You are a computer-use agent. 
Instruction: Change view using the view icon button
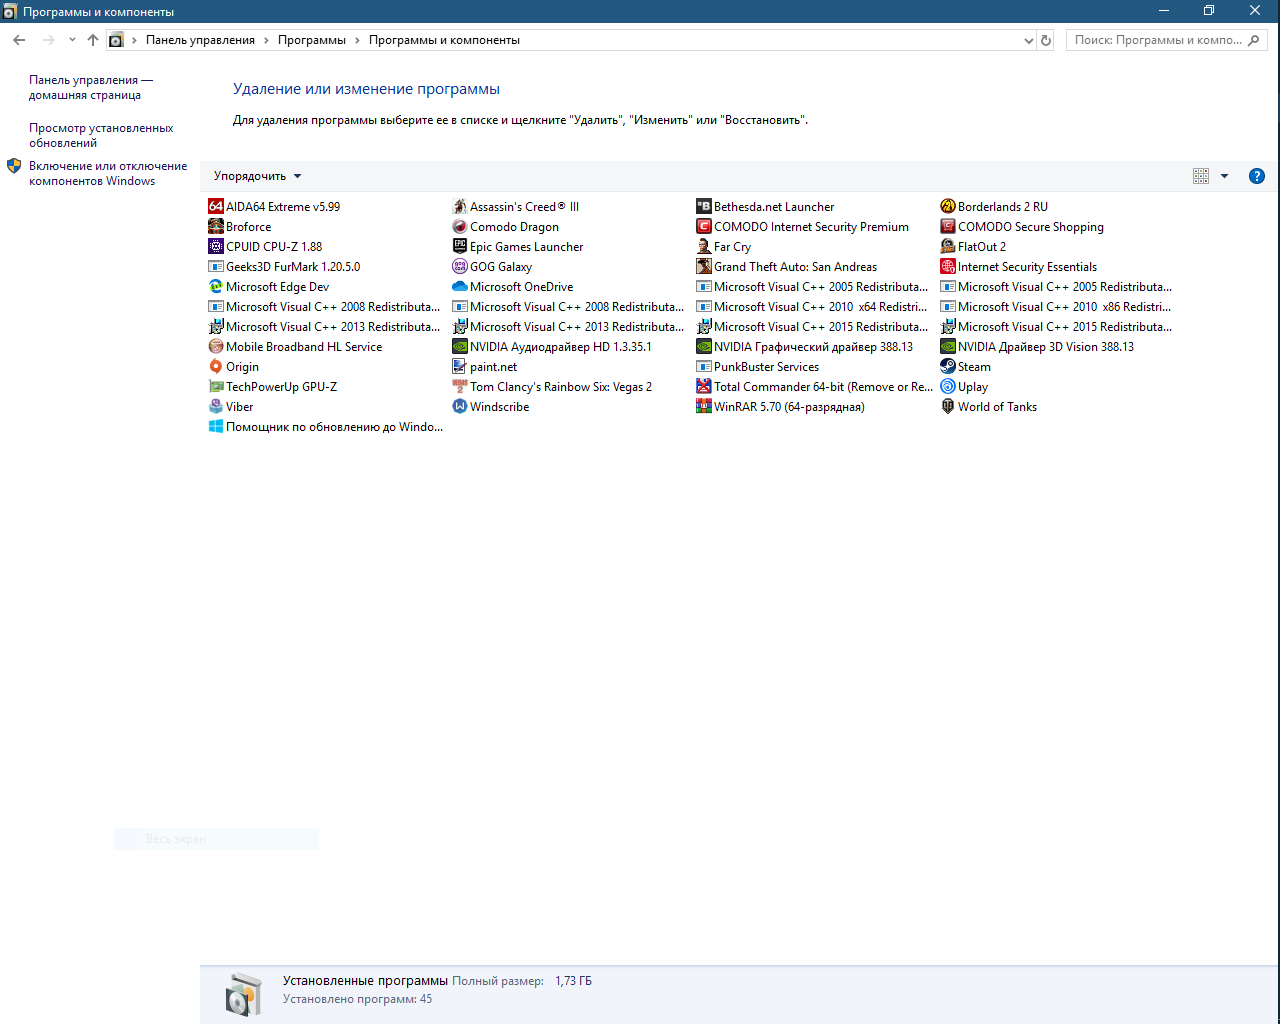1201,176
